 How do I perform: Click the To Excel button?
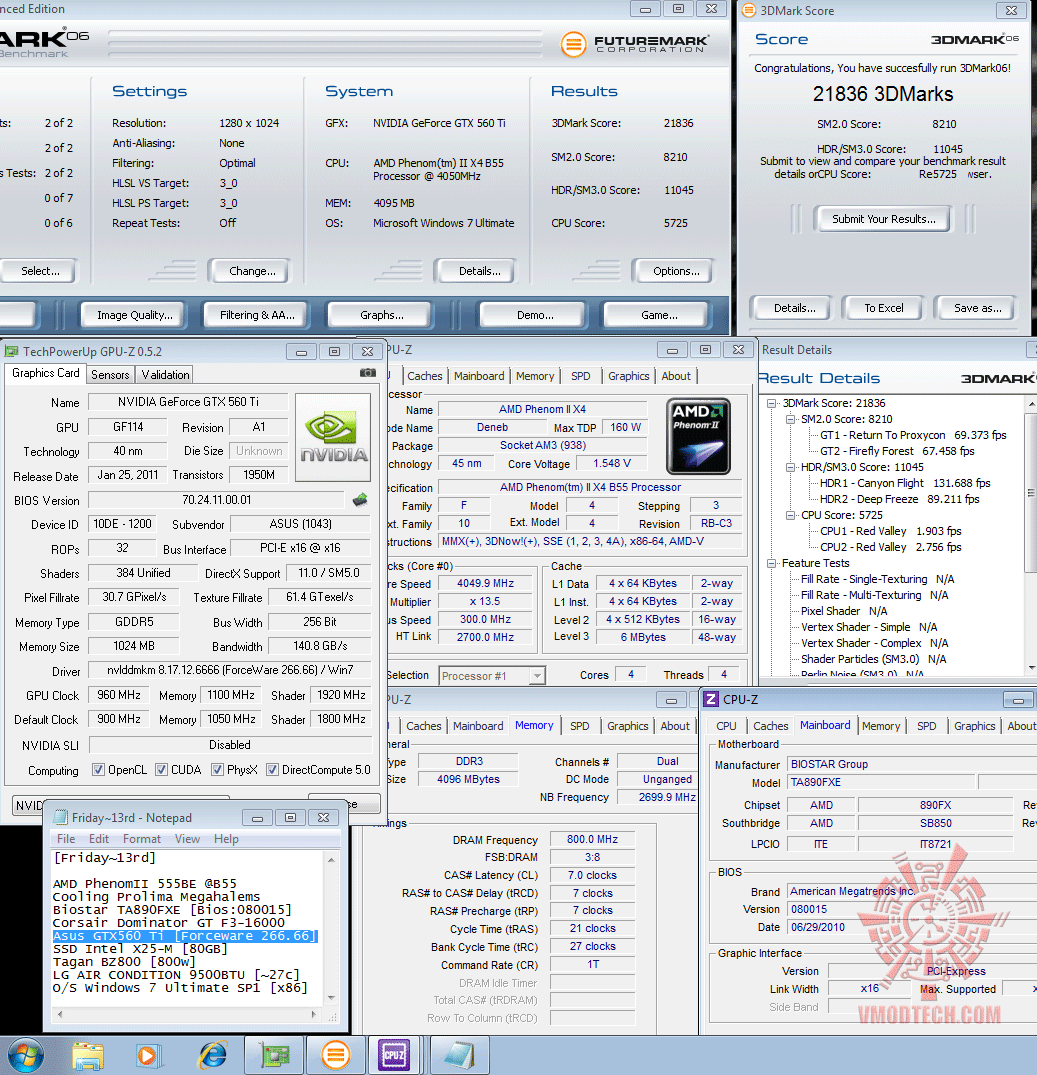(883, 308)
